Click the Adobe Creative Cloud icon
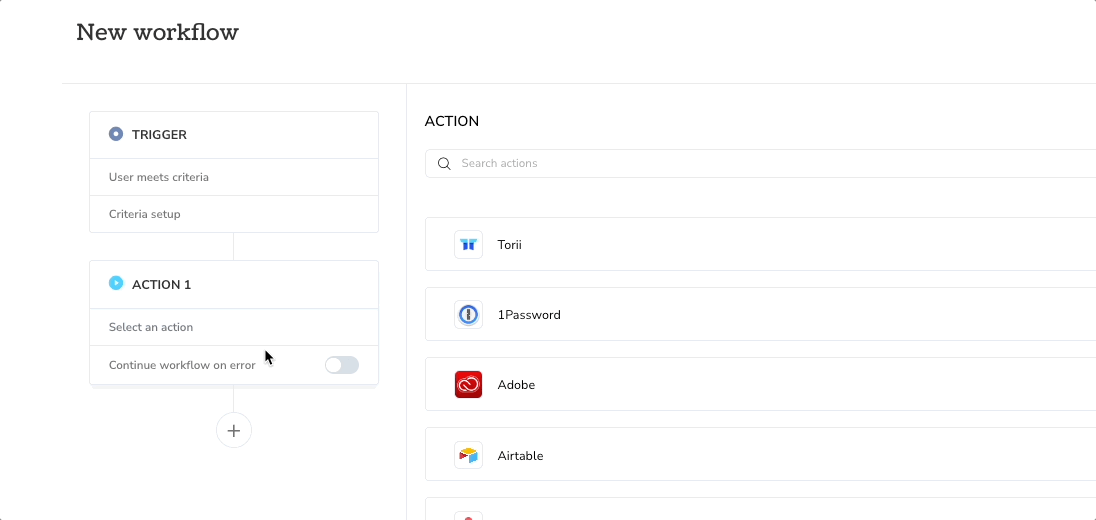 468,384
